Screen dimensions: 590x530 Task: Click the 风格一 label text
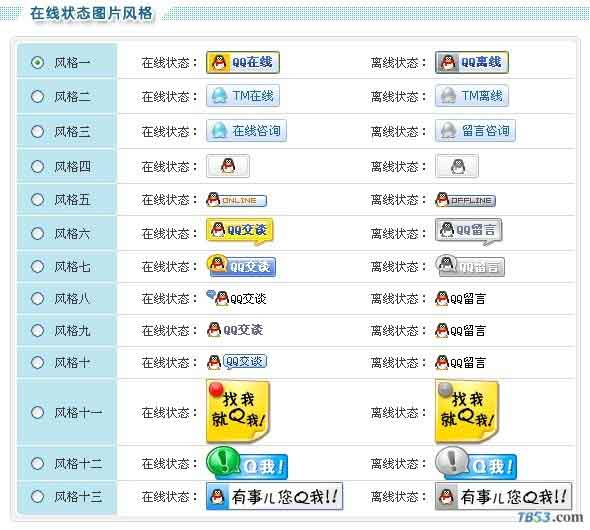pyautogui.click(x=72, y=62)
